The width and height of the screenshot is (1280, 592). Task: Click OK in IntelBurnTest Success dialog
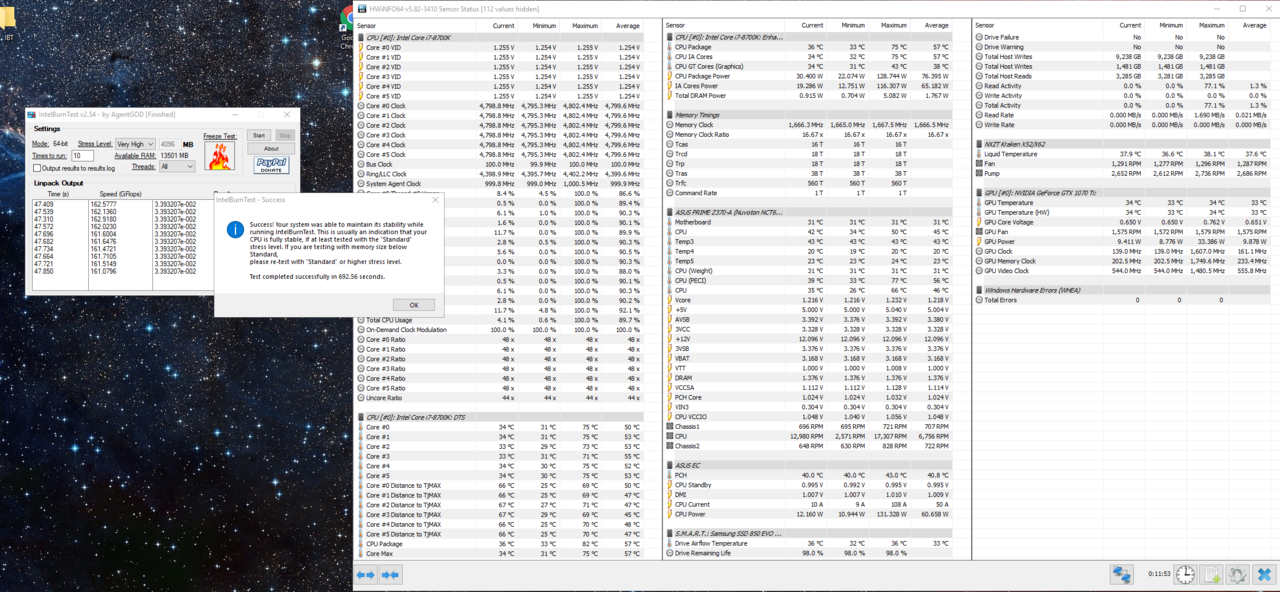[413, 305]
